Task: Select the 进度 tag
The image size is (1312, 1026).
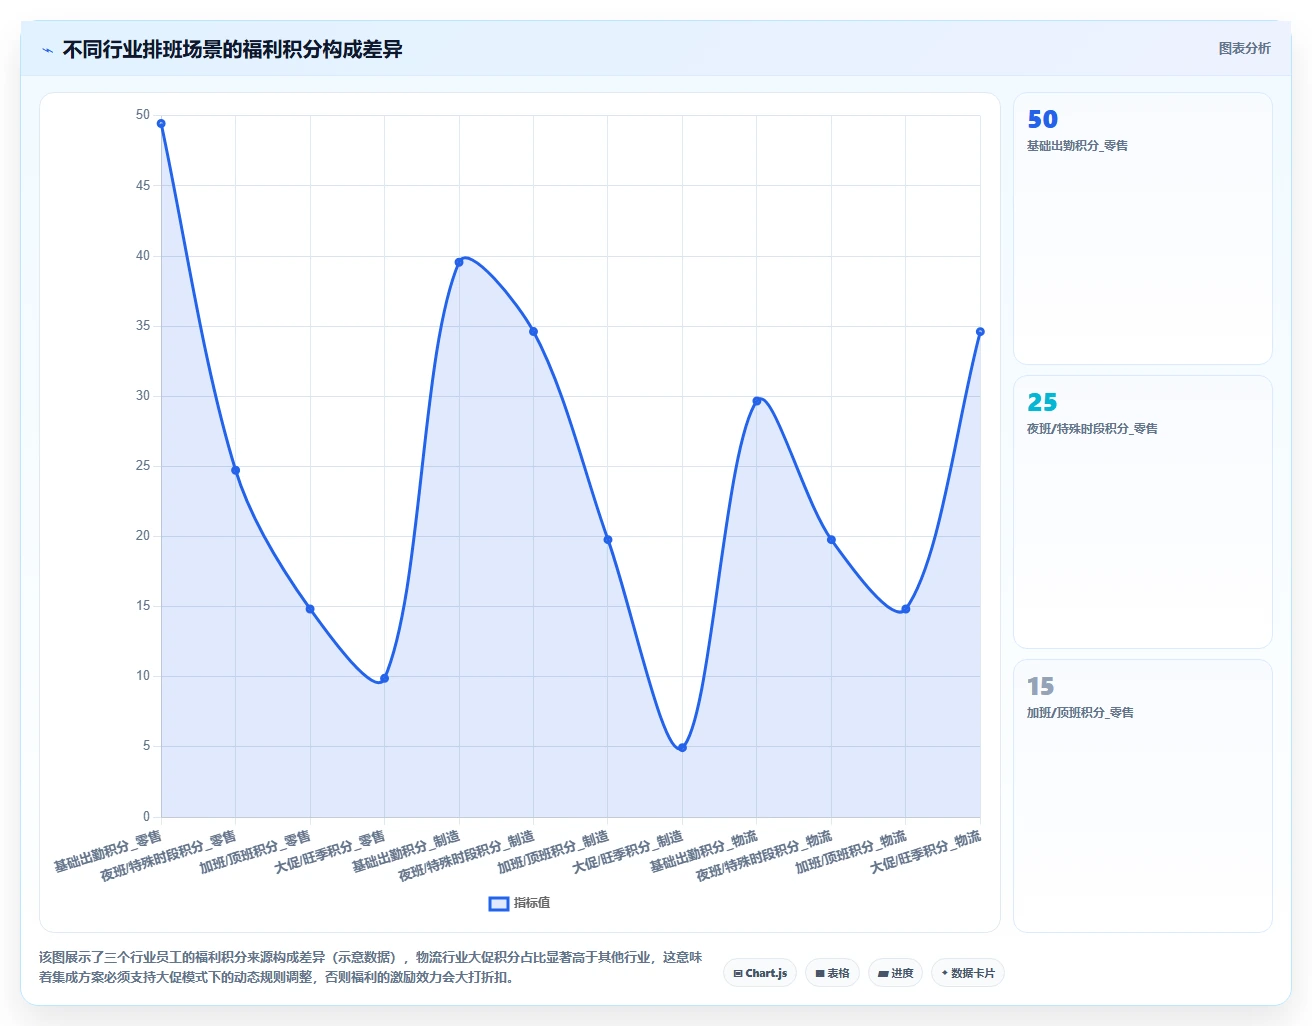Action: (x=895, y=973)
